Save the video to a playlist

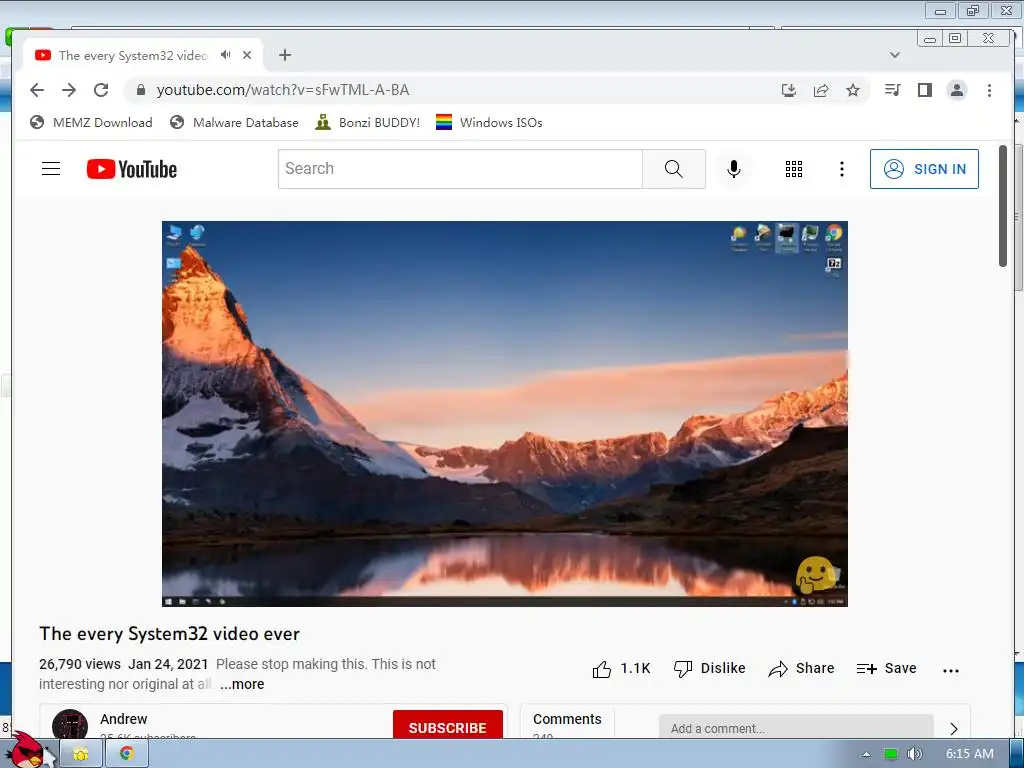pyautogui.click(x=886, y=669)
